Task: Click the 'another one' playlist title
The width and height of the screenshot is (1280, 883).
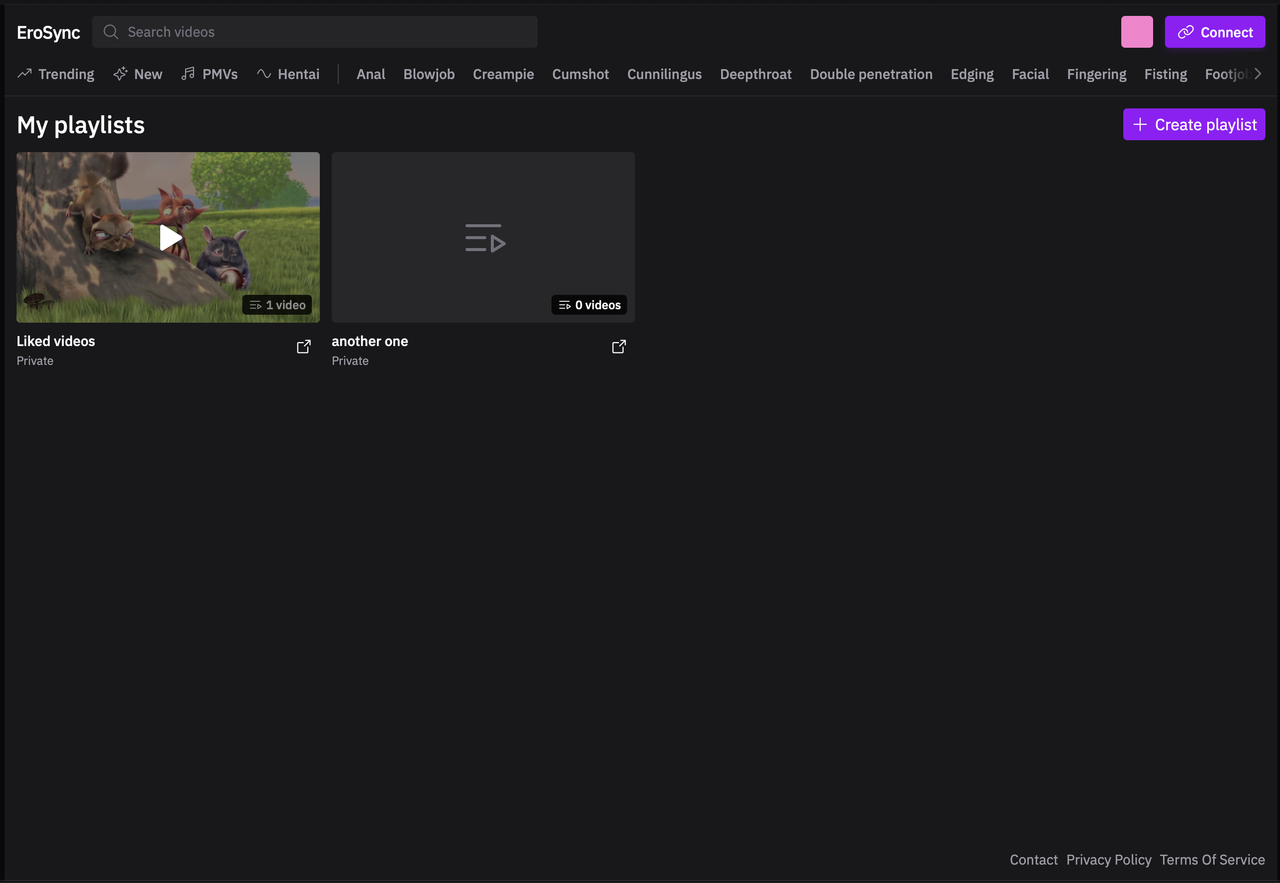Action: tap(370, 341)
